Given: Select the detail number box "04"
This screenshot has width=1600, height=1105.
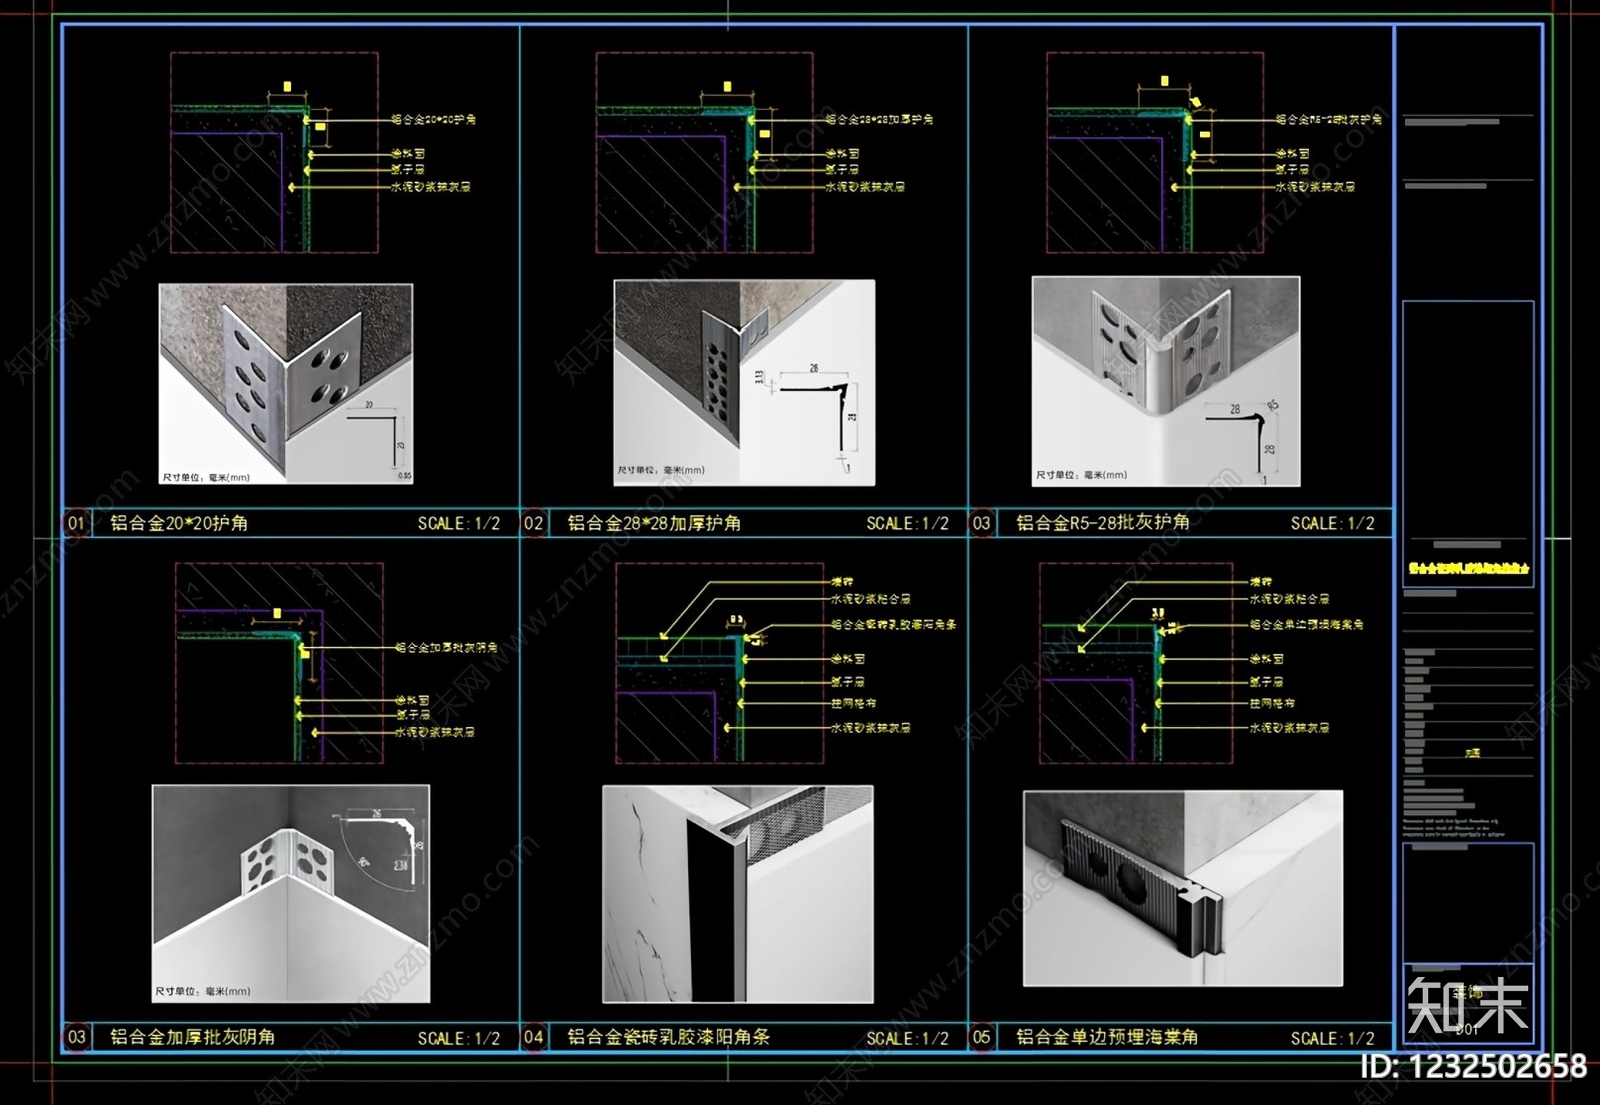Looking at the screenshot, I should [534, 1037].
